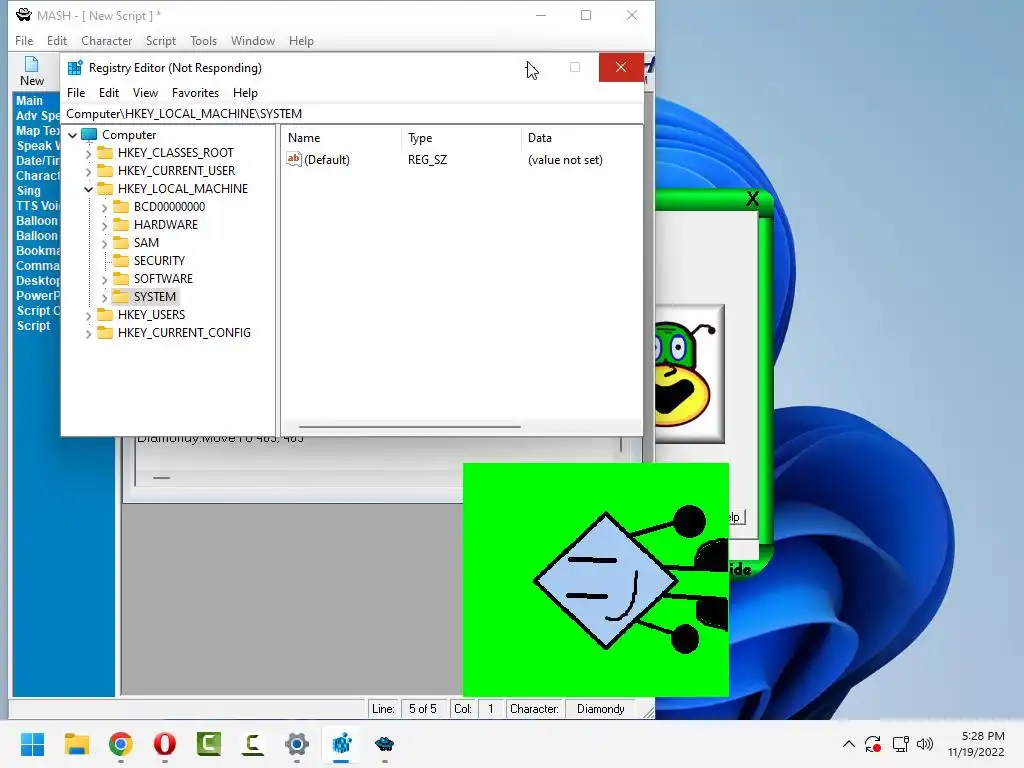This screenshot has height=768, width=1024.
Task: Click the HKEY_CURRENT_USER folder icon
Action: click(x=105, y=171)
